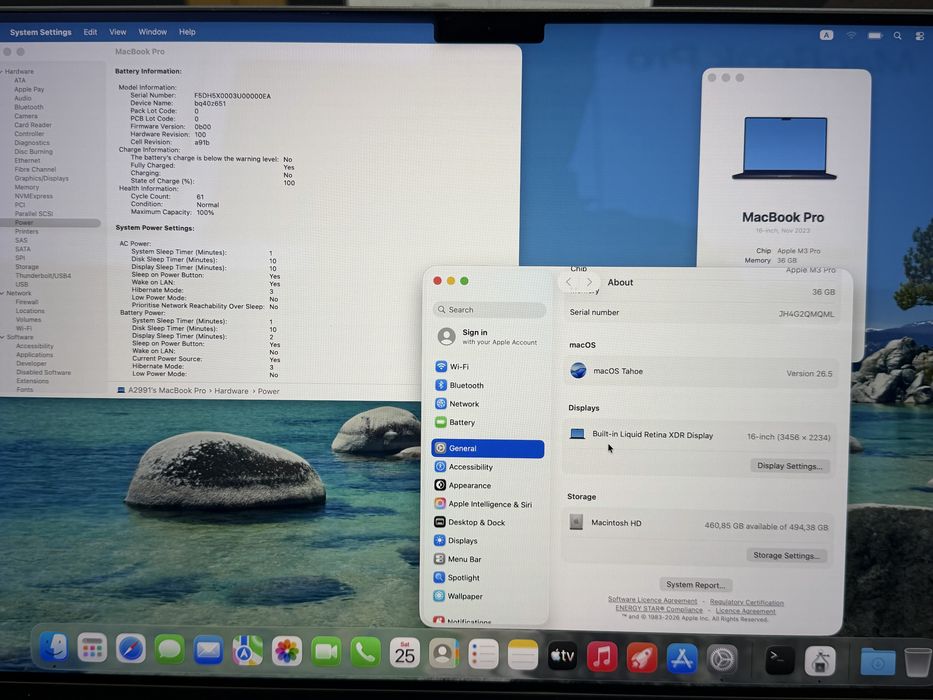Select Thunderbolt/USB4 in System Information sidebar

tap(43, 276)
